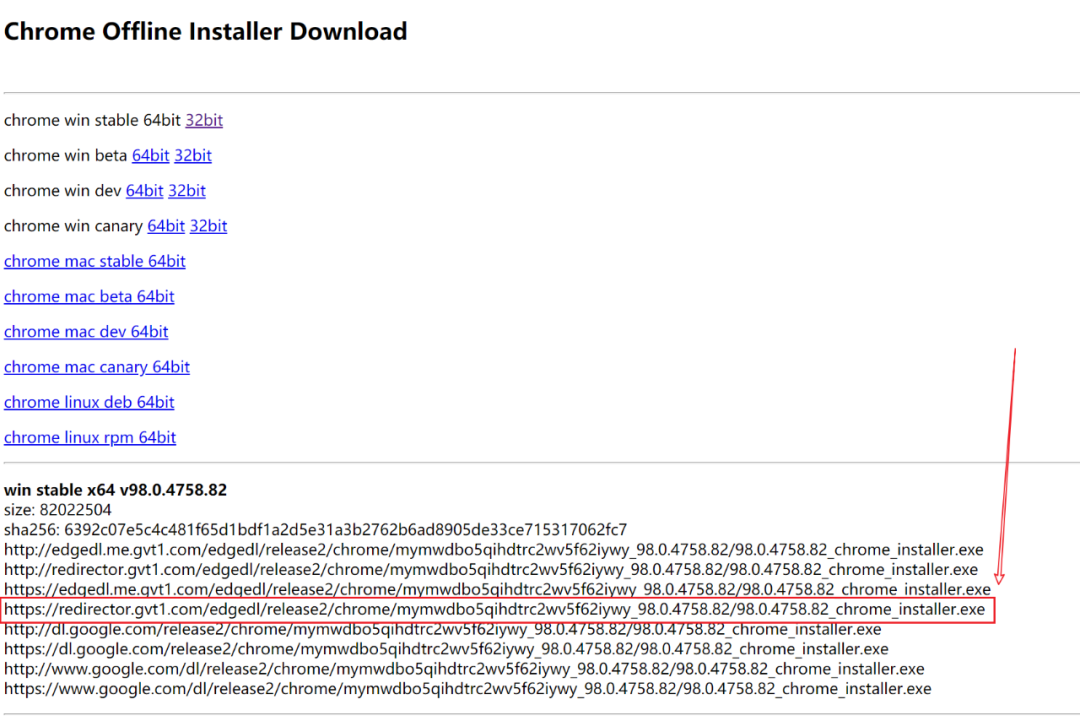Click the chrome linux rpm 64bit link
The image size is (1080, 721).
tap(90, 438)
